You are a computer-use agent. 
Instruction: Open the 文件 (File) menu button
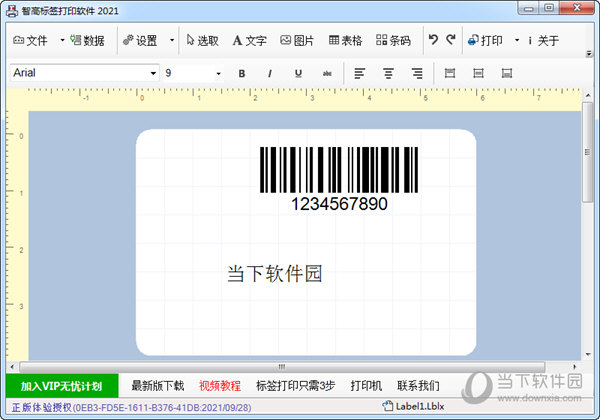coord(30,40)
